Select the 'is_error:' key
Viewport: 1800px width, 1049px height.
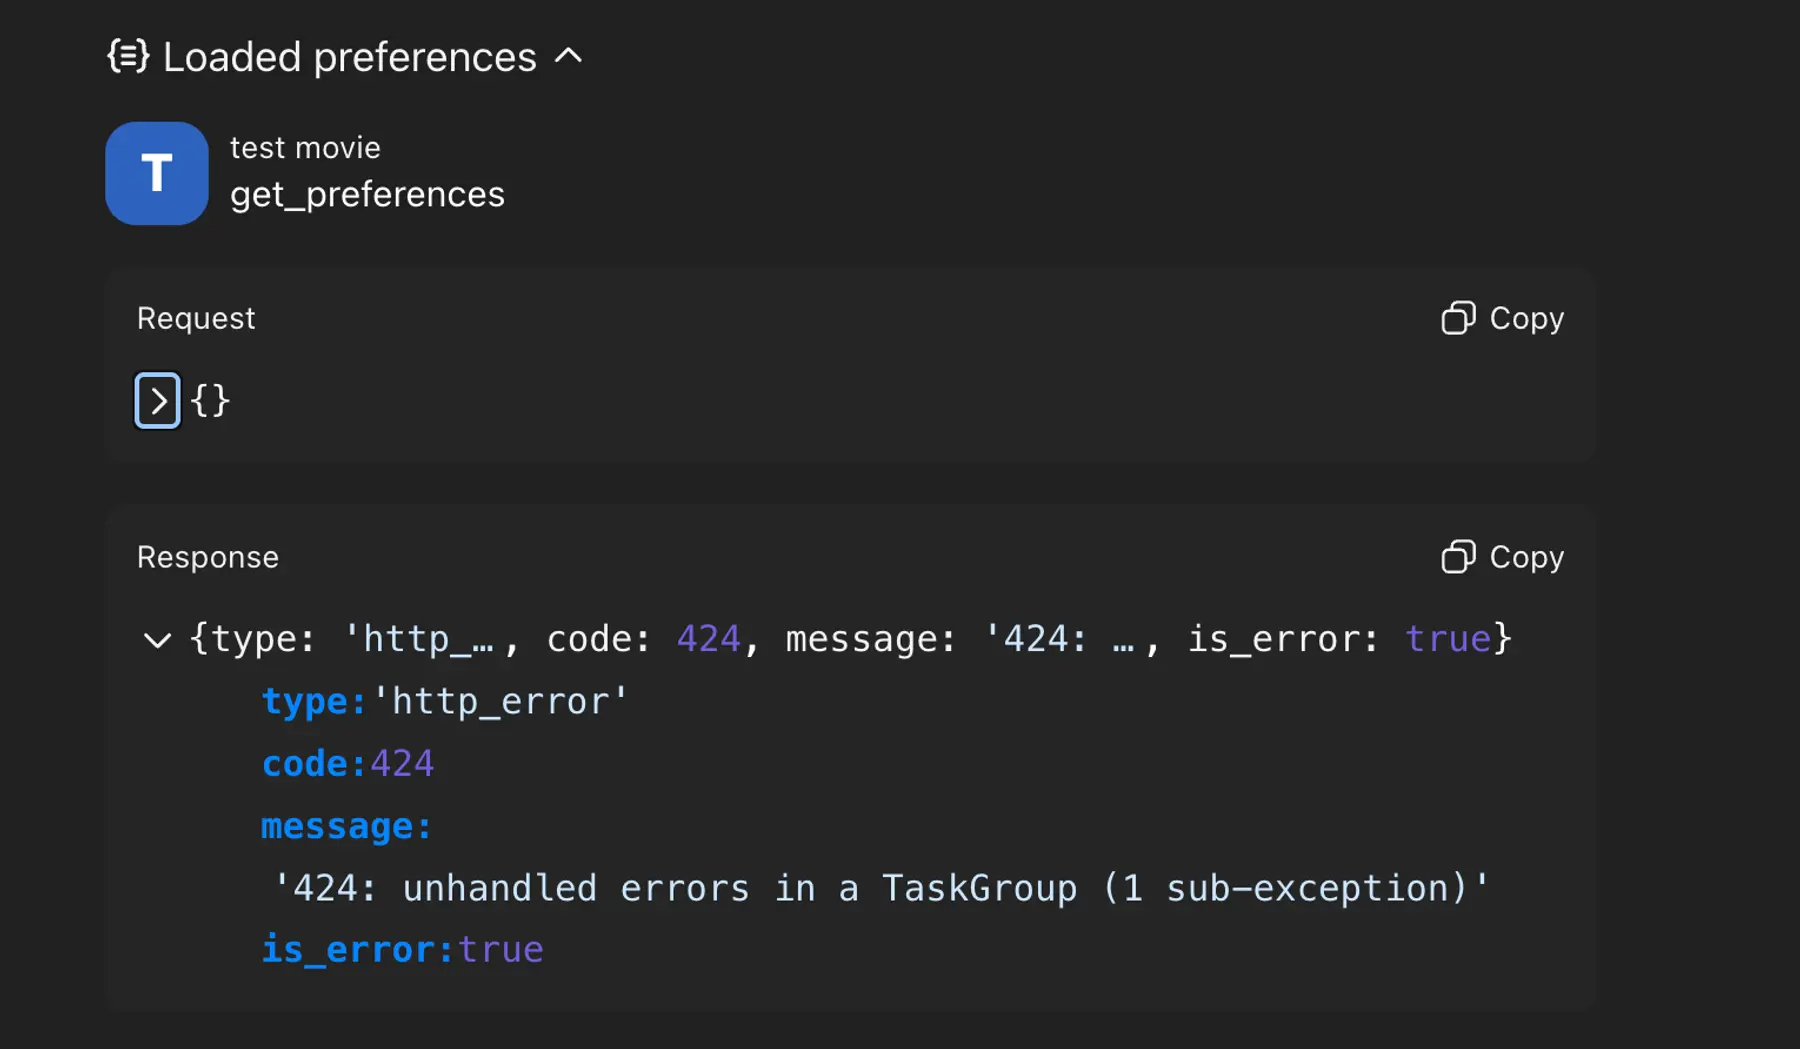[358, 950]
